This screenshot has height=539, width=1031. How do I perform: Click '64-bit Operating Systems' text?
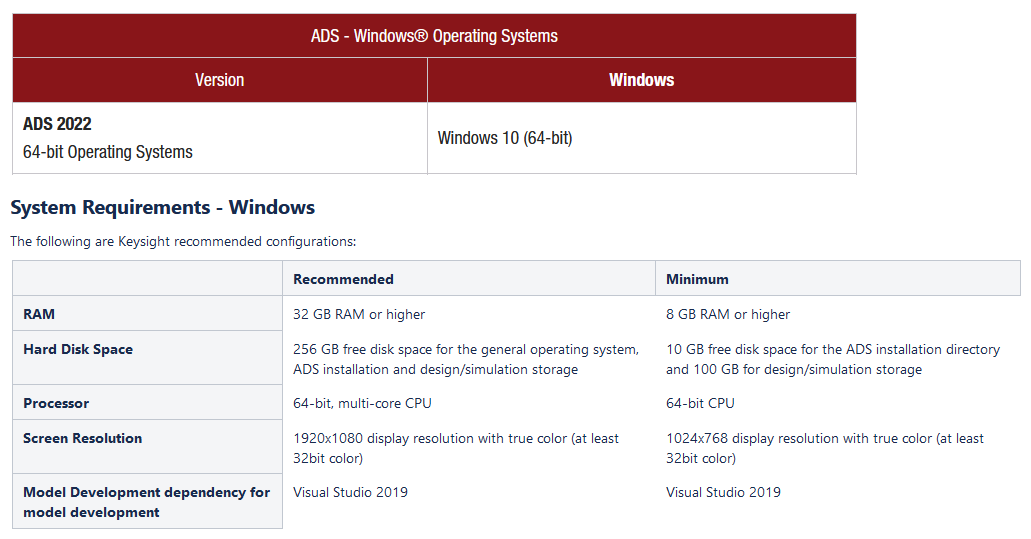108,152
